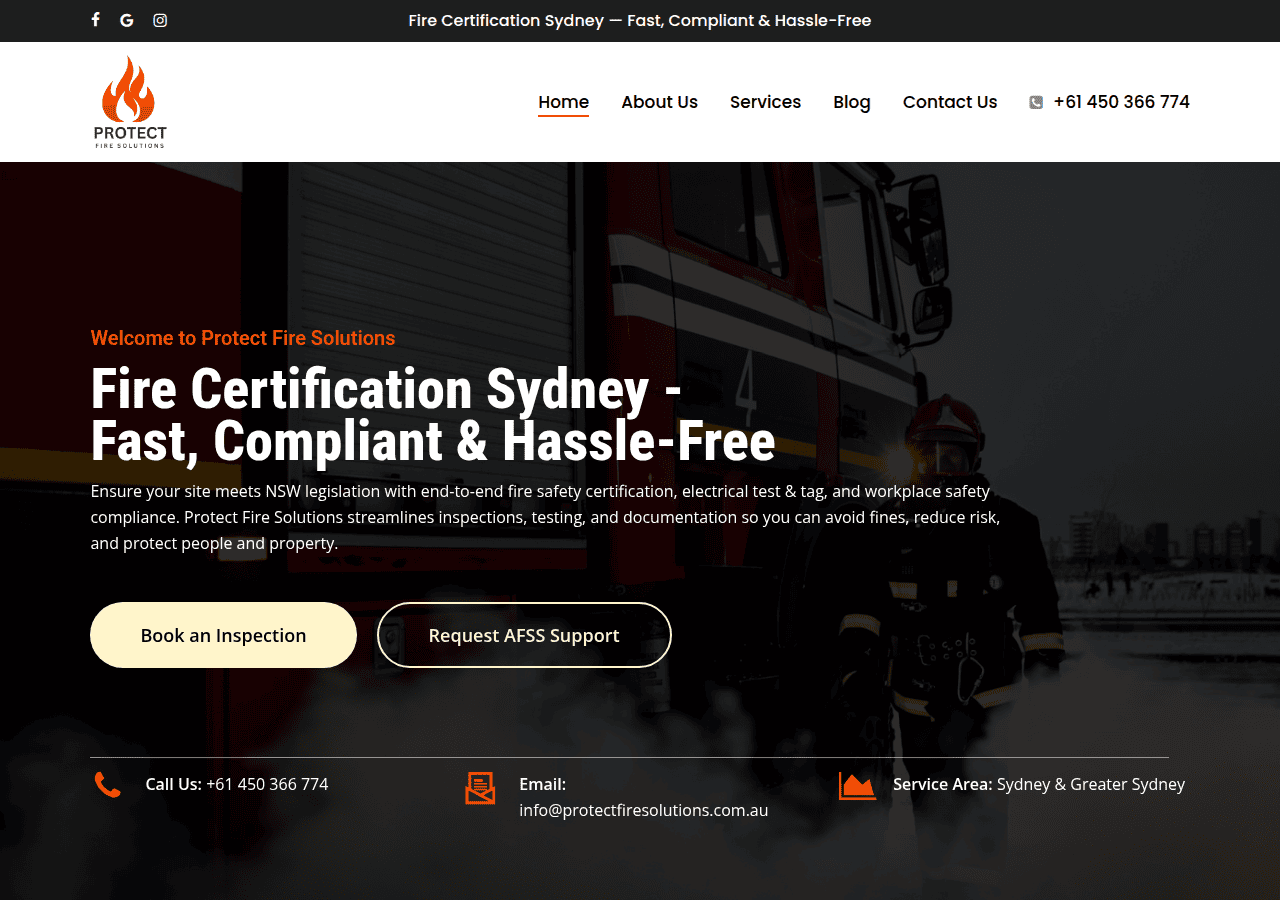Screen dimensions: 1280x900
Task: Click the main Fire Certification Sydney headline
Action: 433,415
